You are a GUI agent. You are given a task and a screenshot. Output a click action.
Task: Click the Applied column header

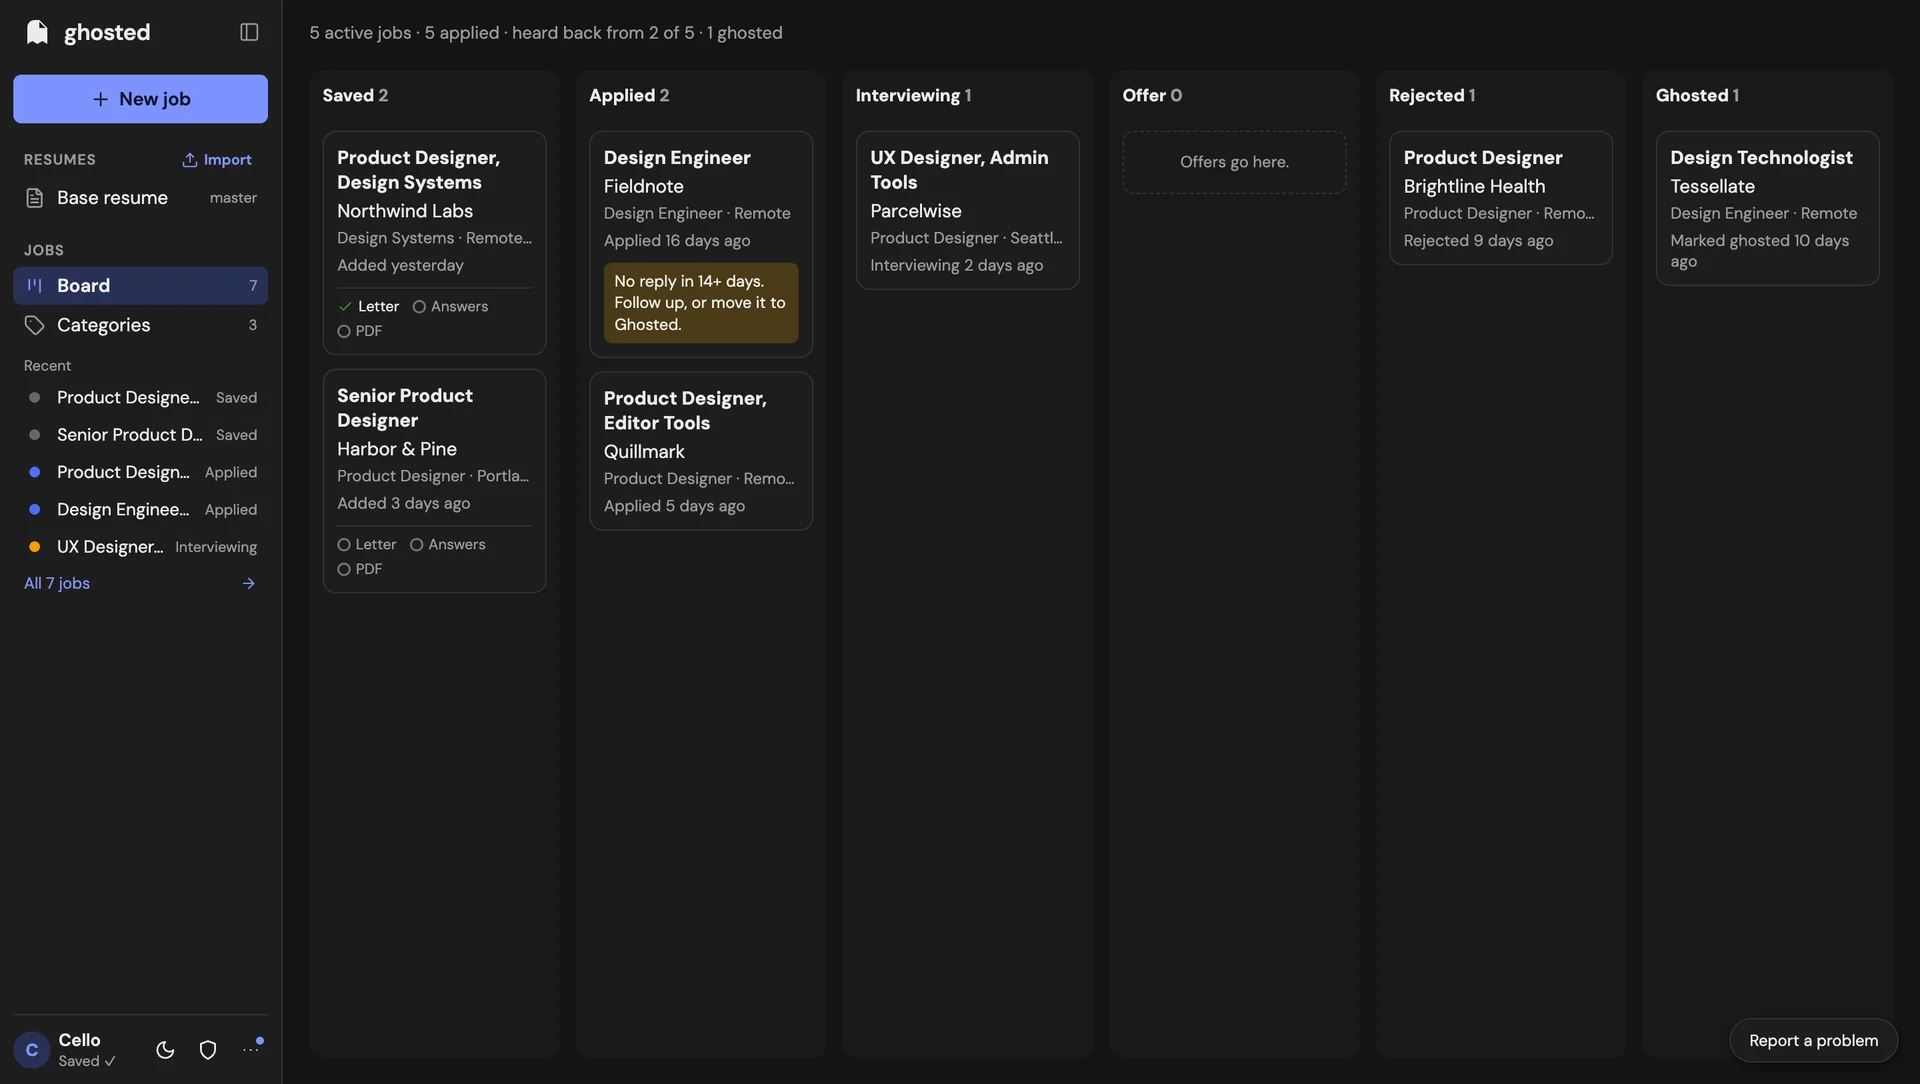click(629, 95)
